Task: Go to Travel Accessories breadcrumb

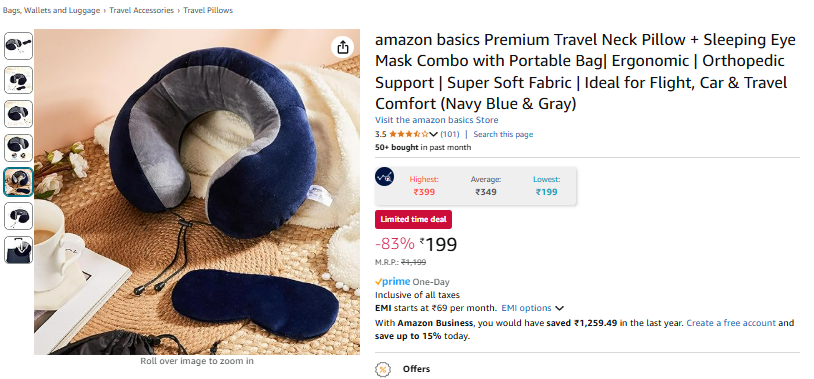Action: (x=142, y=10)
